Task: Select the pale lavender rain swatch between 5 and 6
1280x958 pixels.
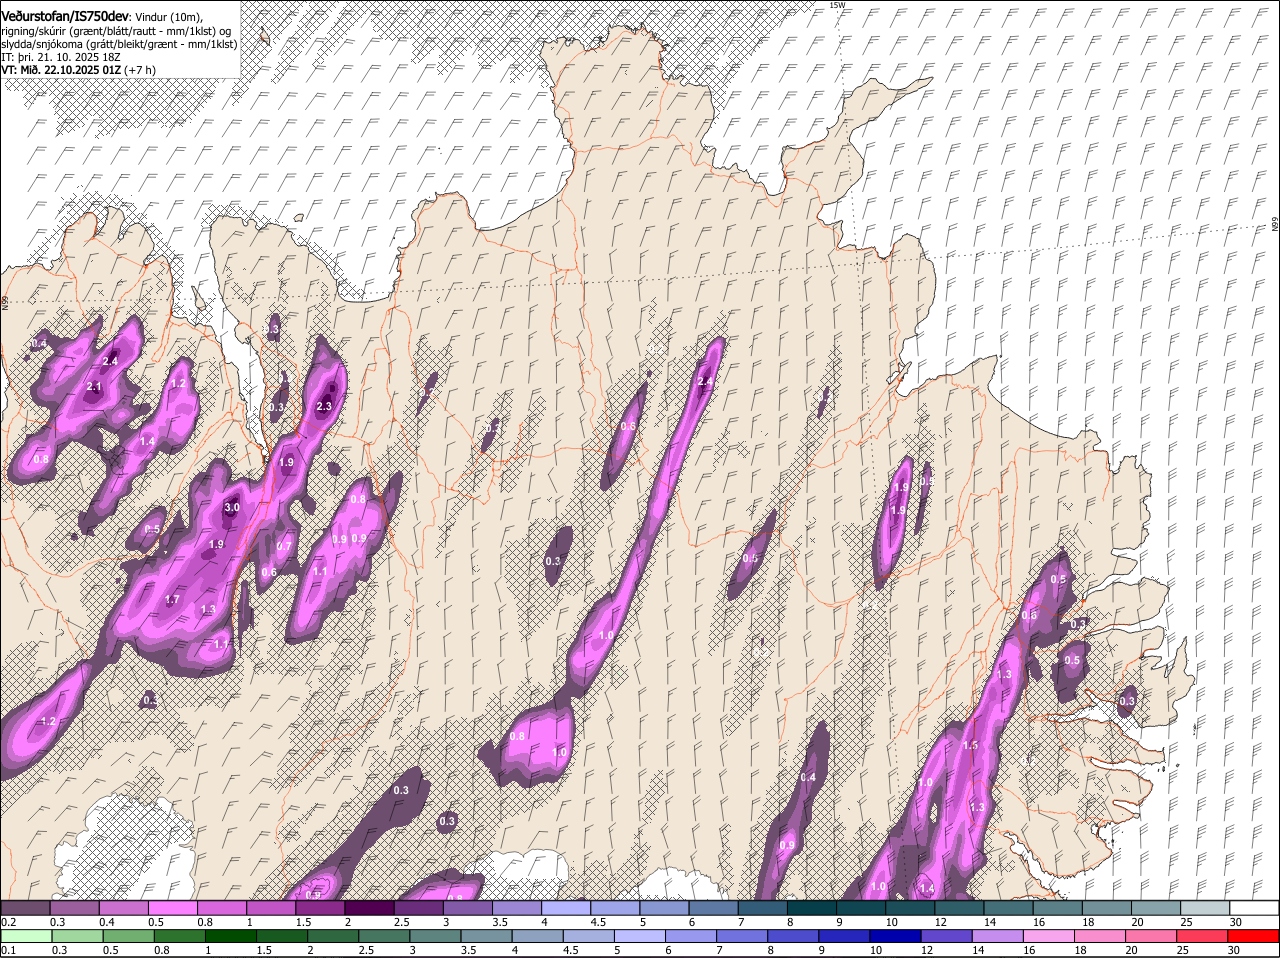Action: click(642, 936)
